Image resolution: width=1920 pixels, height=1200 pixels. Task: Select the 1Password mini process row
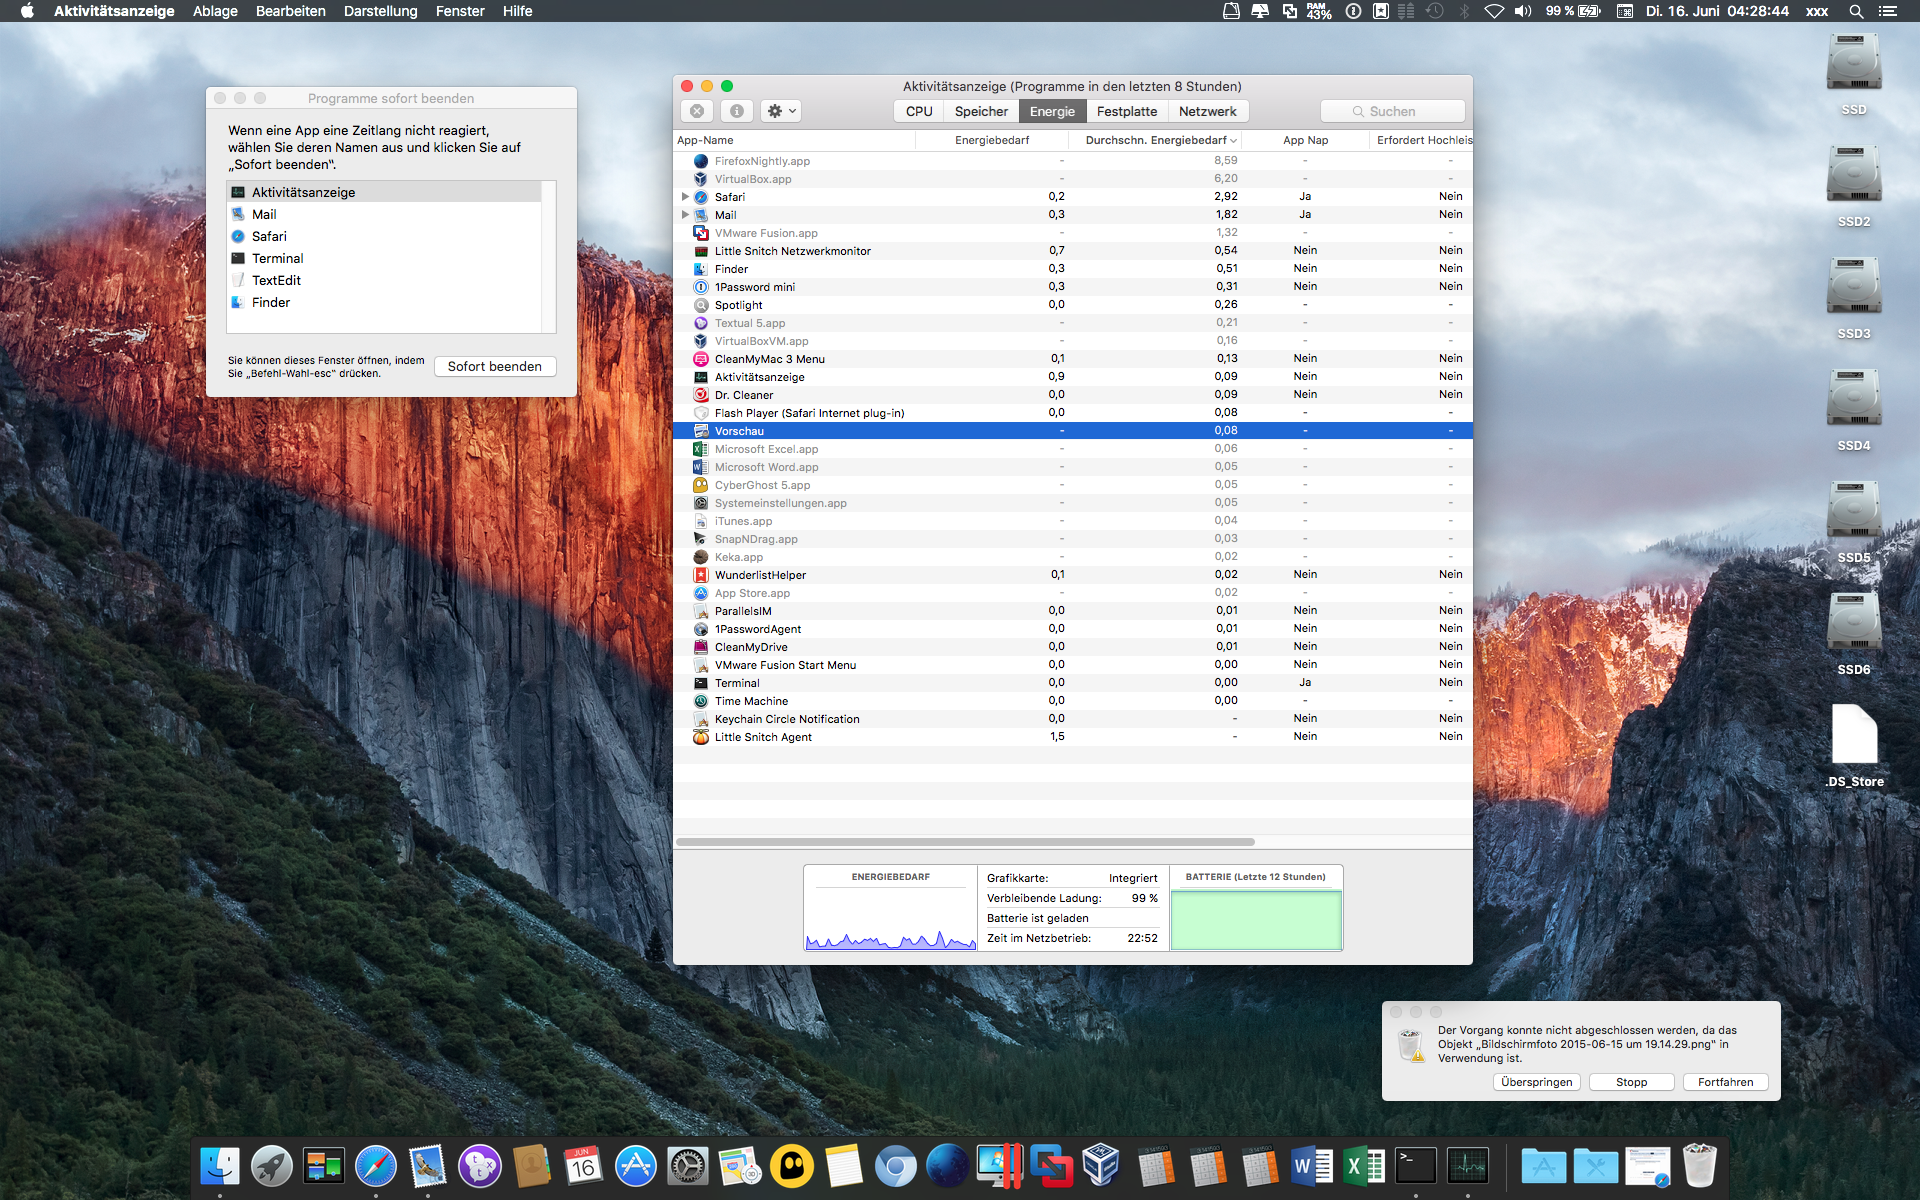(1073, 287)
